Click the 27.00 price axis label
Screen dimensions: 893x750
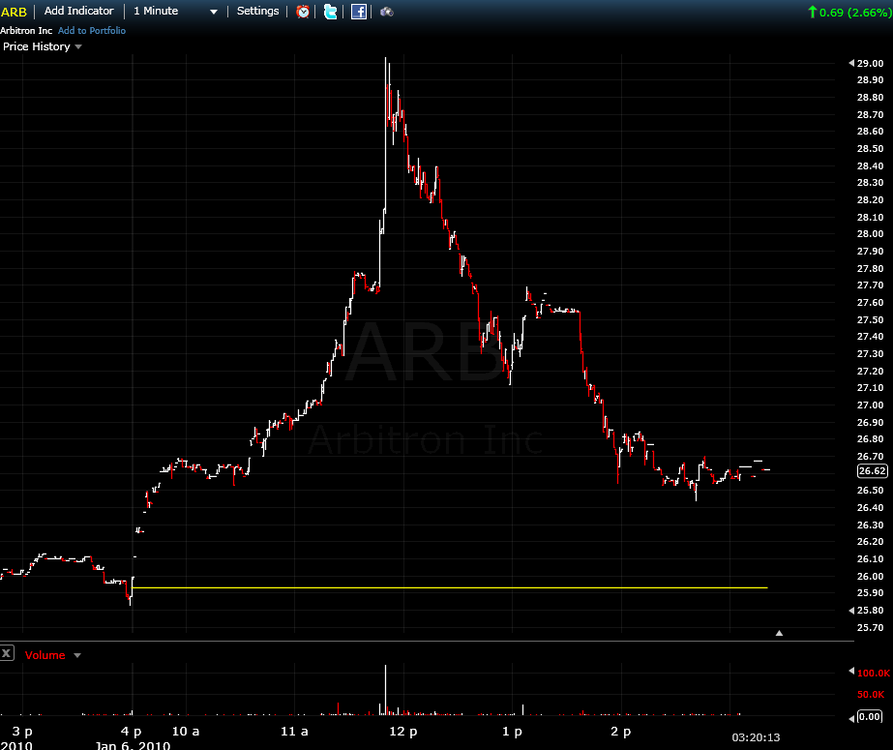click(x=870, y=405)
